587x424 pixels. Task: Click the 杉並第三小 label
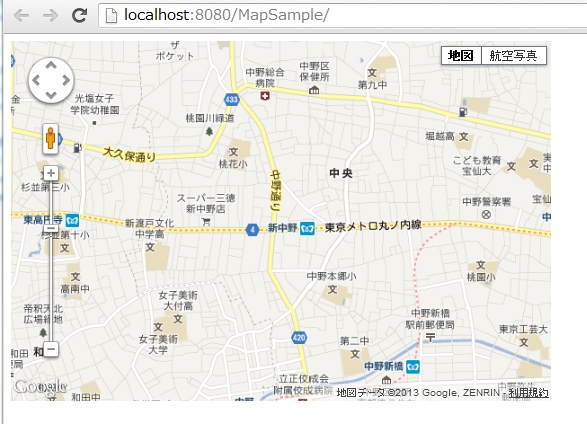point(45,187)
